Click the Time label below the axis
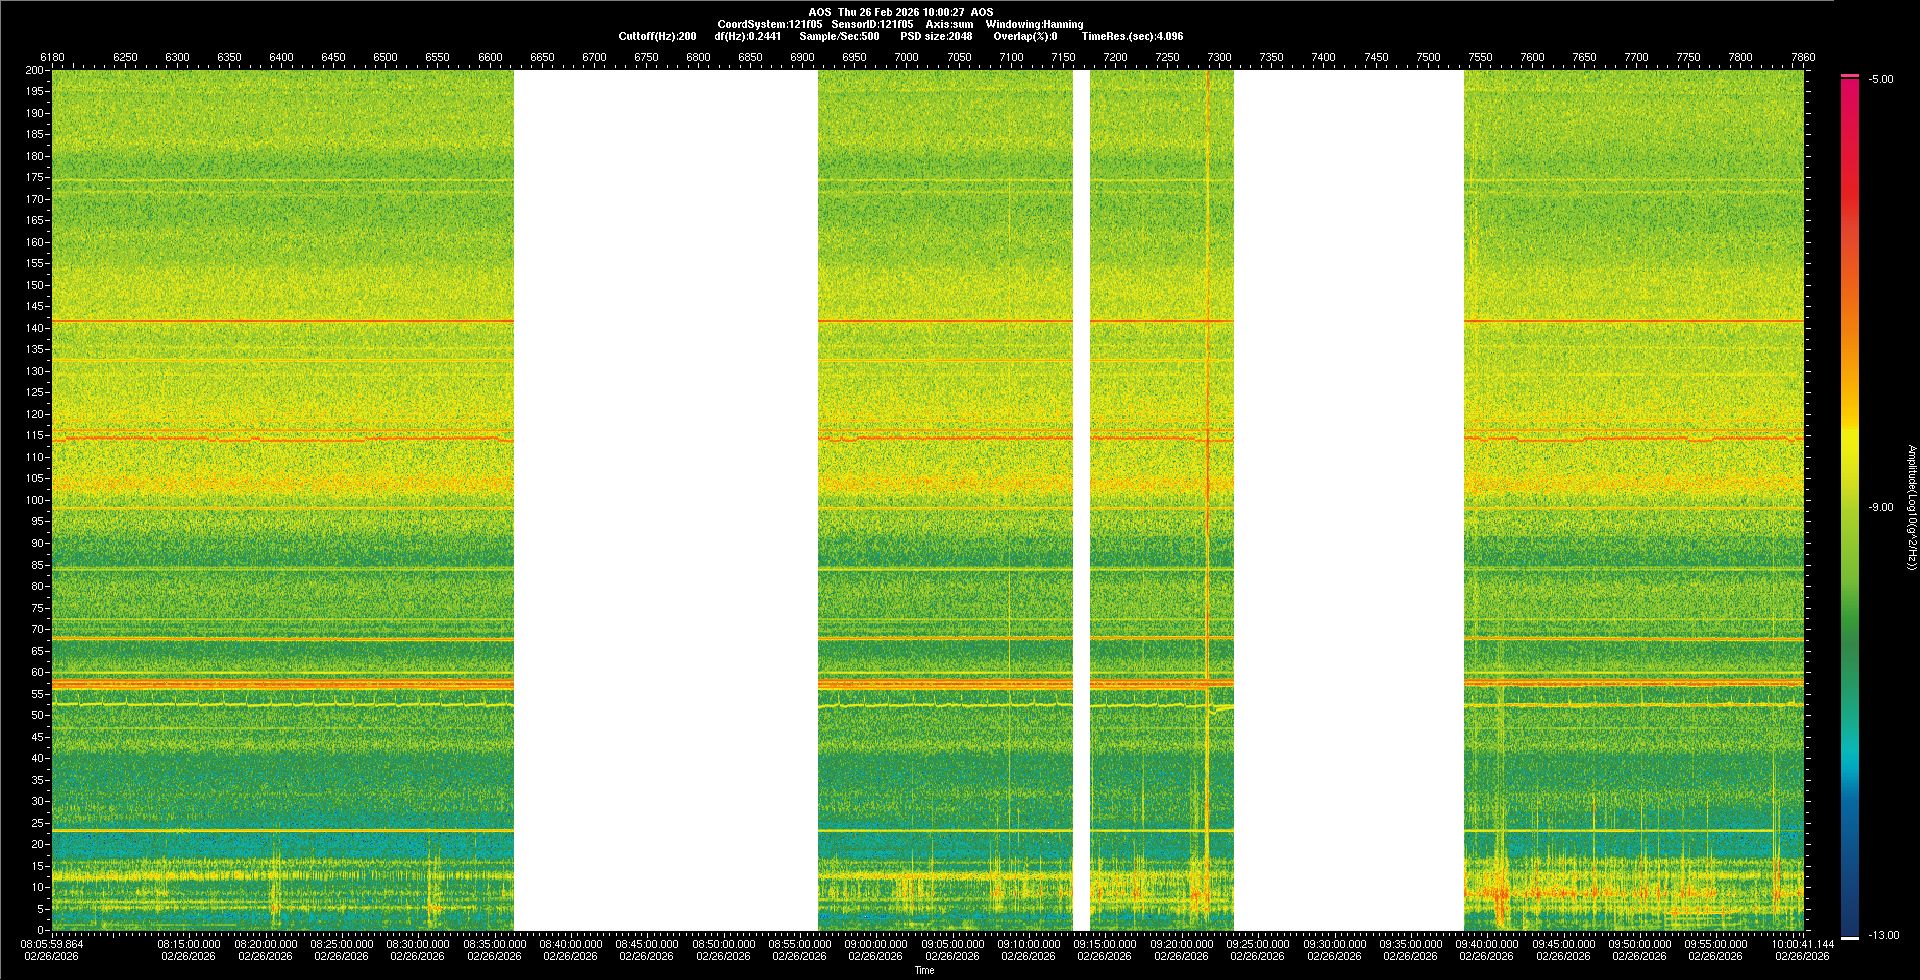Screen dimensions: 1920x980 coord(924,970)
